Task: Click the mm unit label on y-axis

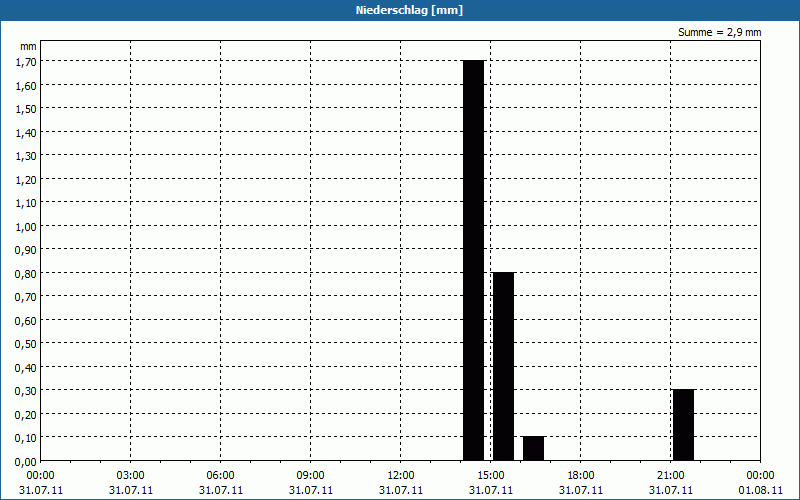Action: coord(28,46)
